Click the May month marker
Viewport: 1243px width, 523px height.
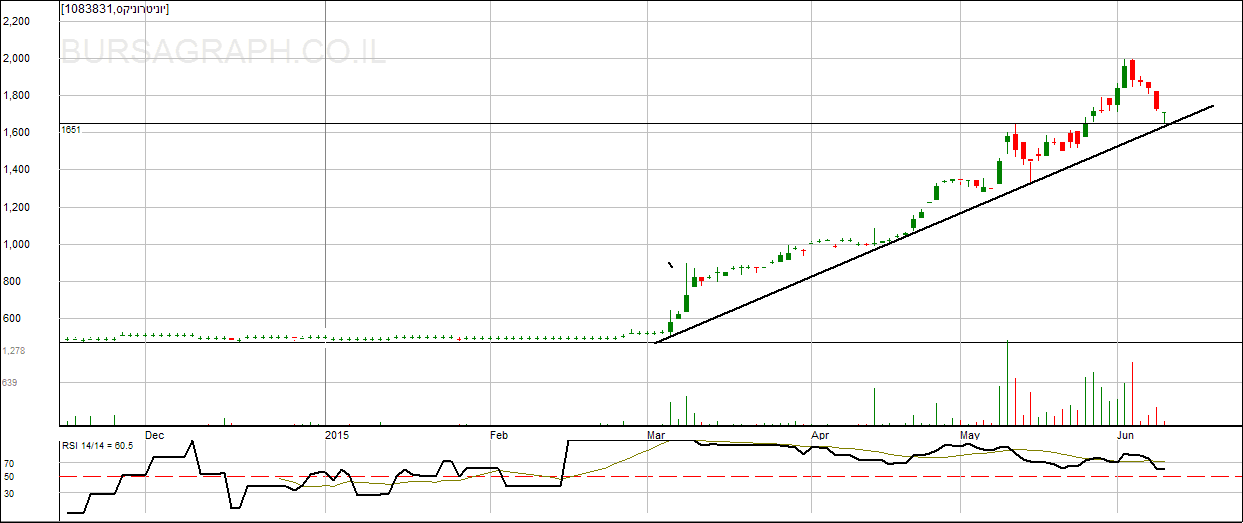(969, 435)
